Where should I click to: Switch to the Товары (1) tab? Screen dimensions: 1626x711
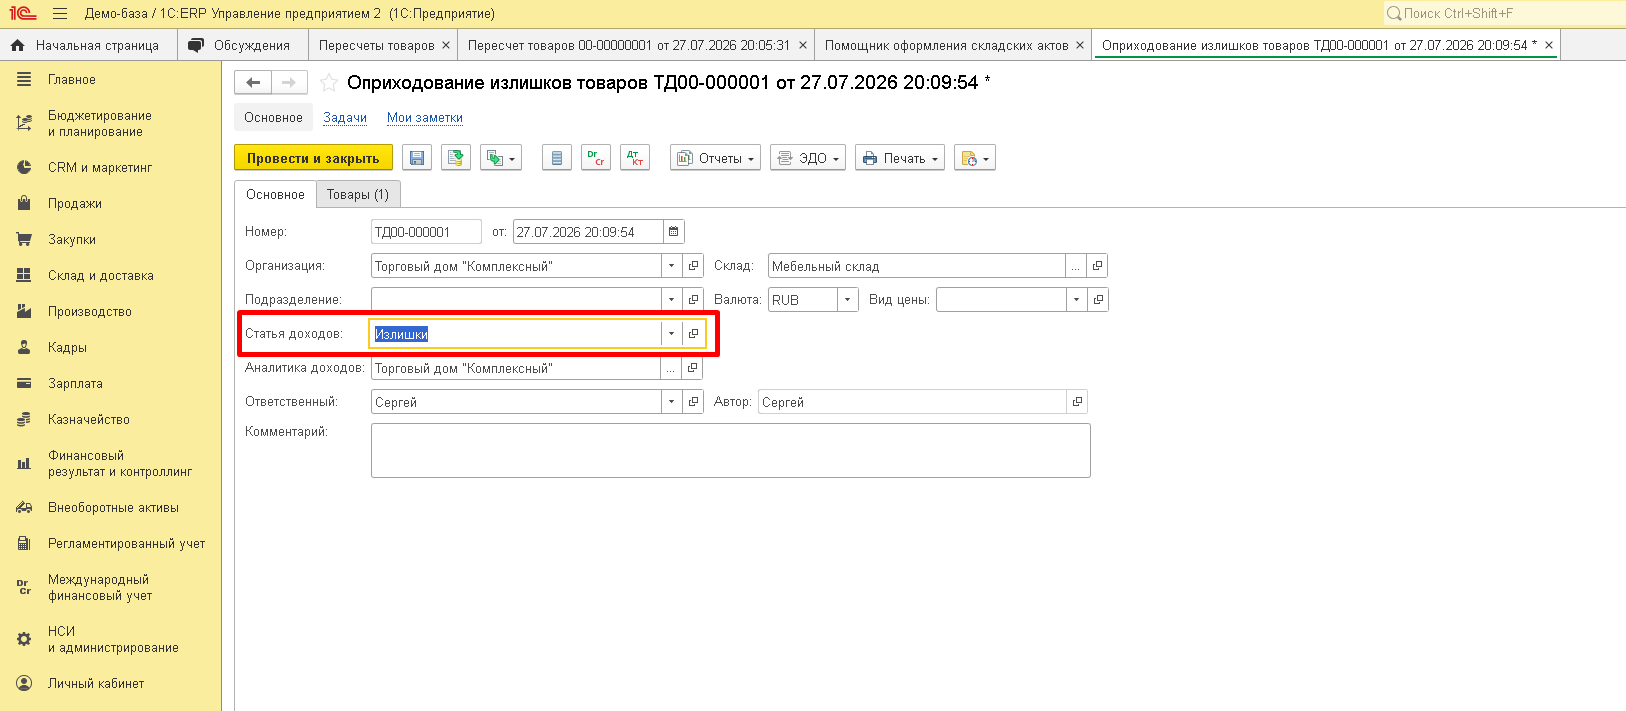click(x=358, y=194)
